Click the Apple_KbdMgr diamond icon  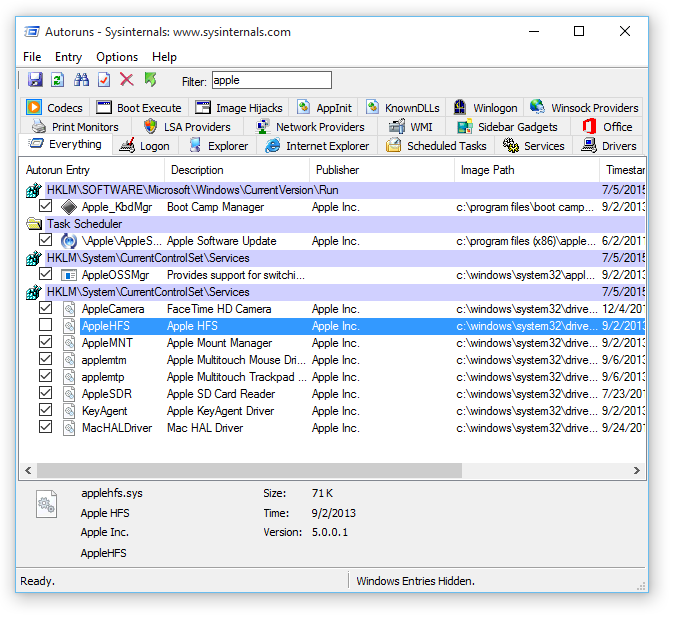click(69, 207)
